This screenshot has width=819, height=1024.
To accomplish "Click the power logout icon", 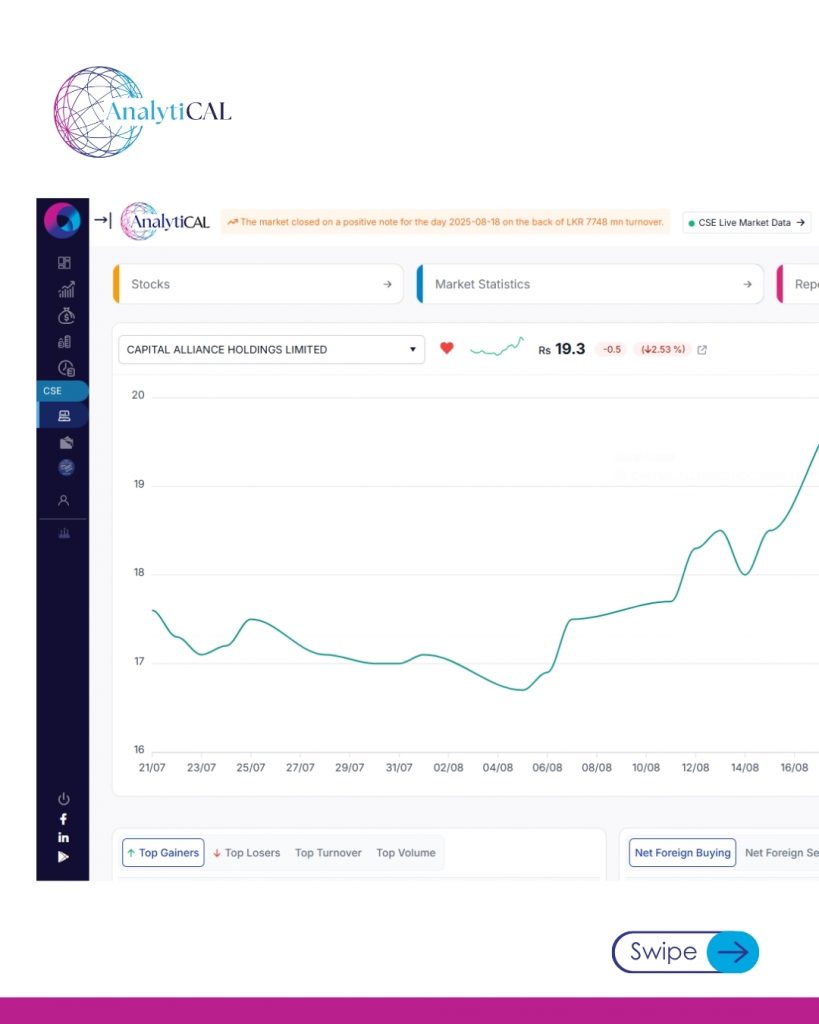I will pyautogui.click(x=64, y=799).
